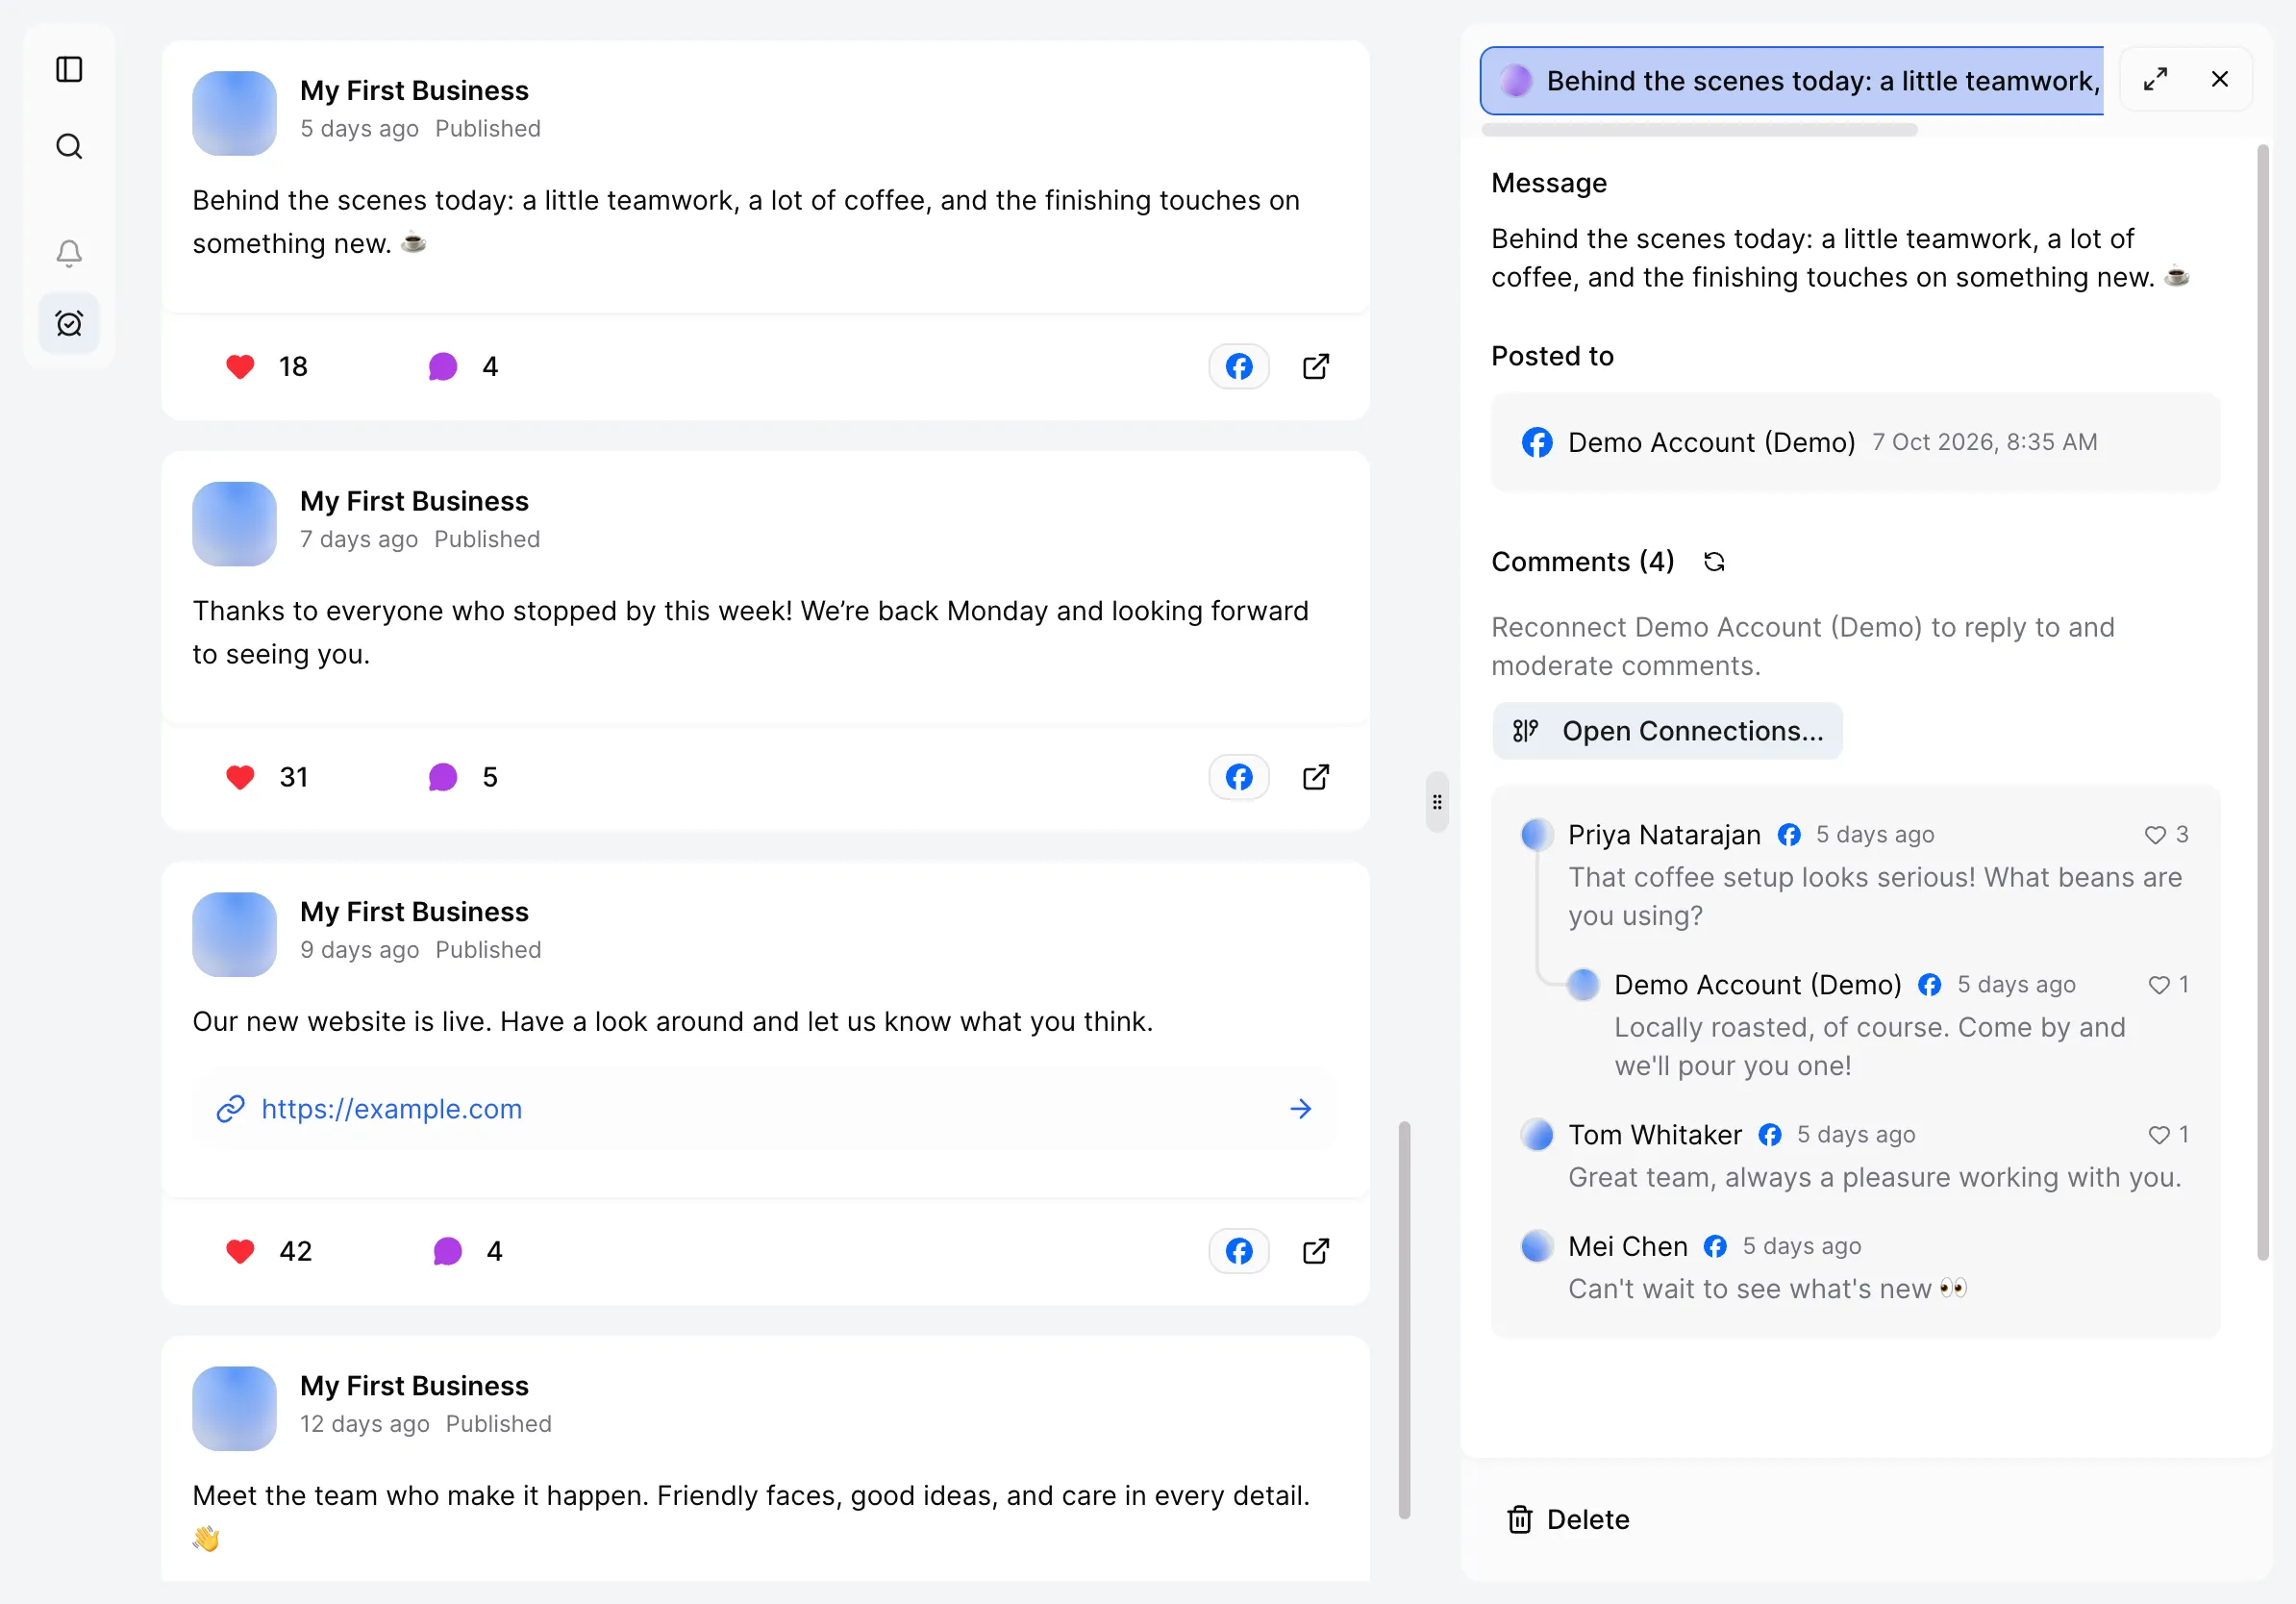The width and height of the screenshot is (2296, 1604).
Task: Open the 7 days ago post externally
Action: pos(1316,777)
